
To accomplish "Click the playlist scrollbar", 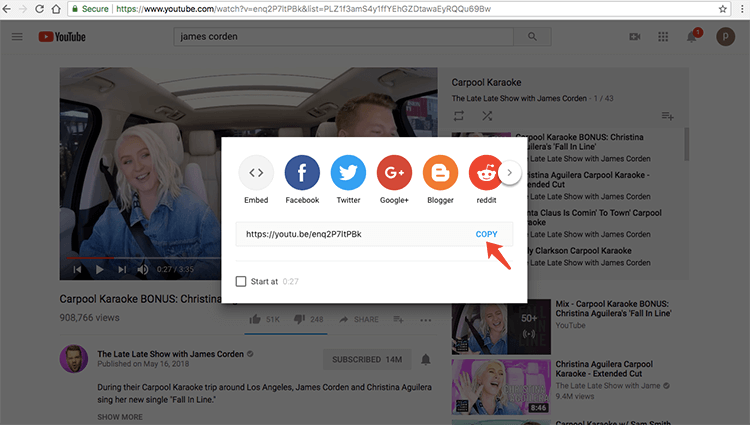I will [686, 144].
